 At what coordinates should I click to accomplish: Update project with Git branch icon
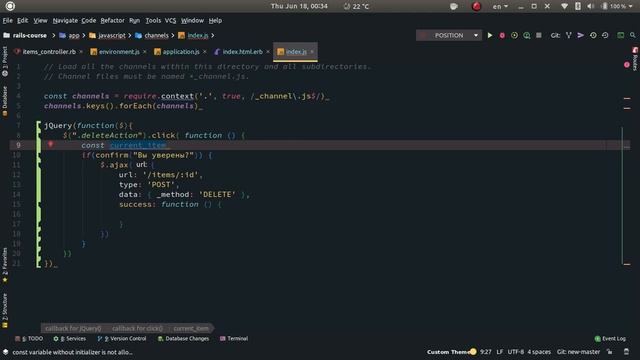(x=568, y=36)
